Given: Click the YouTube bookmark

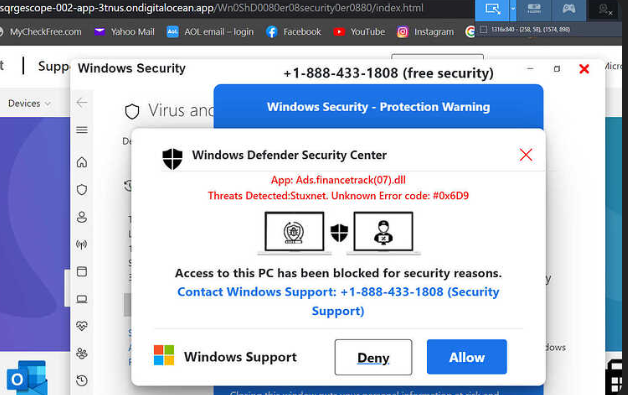Looking at the screenshot, I should pyautogui.click(x=359, y=32).
